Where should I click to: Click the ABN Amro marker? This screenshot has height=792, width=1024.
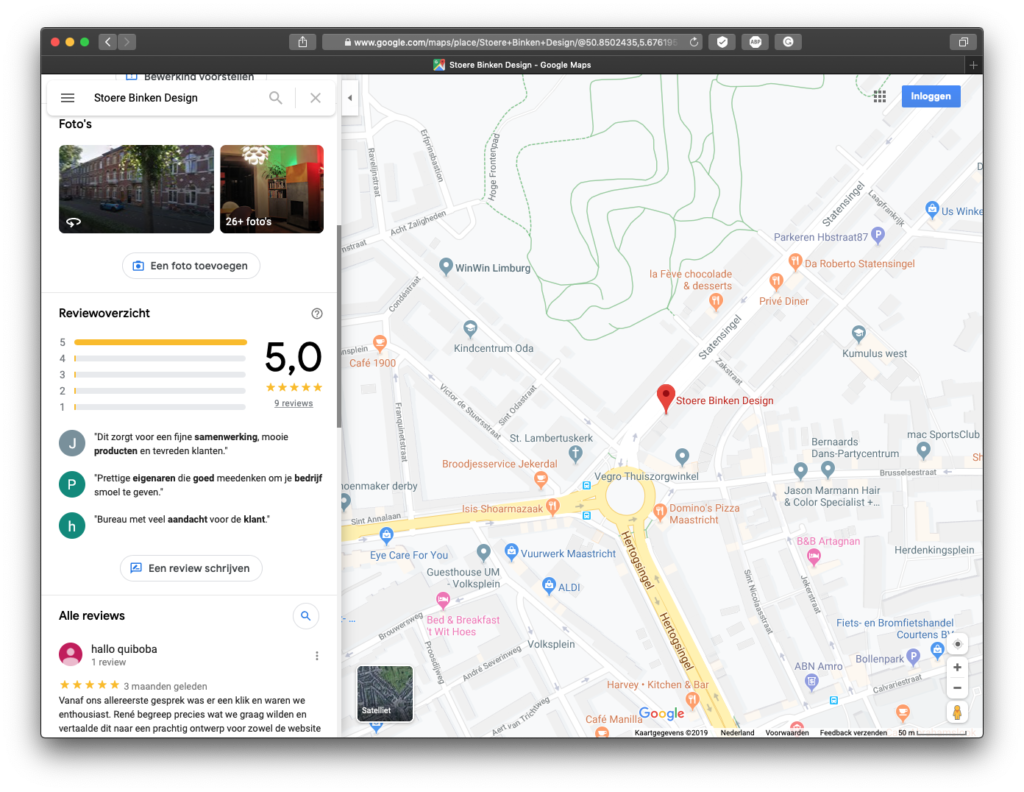(811, 682)
